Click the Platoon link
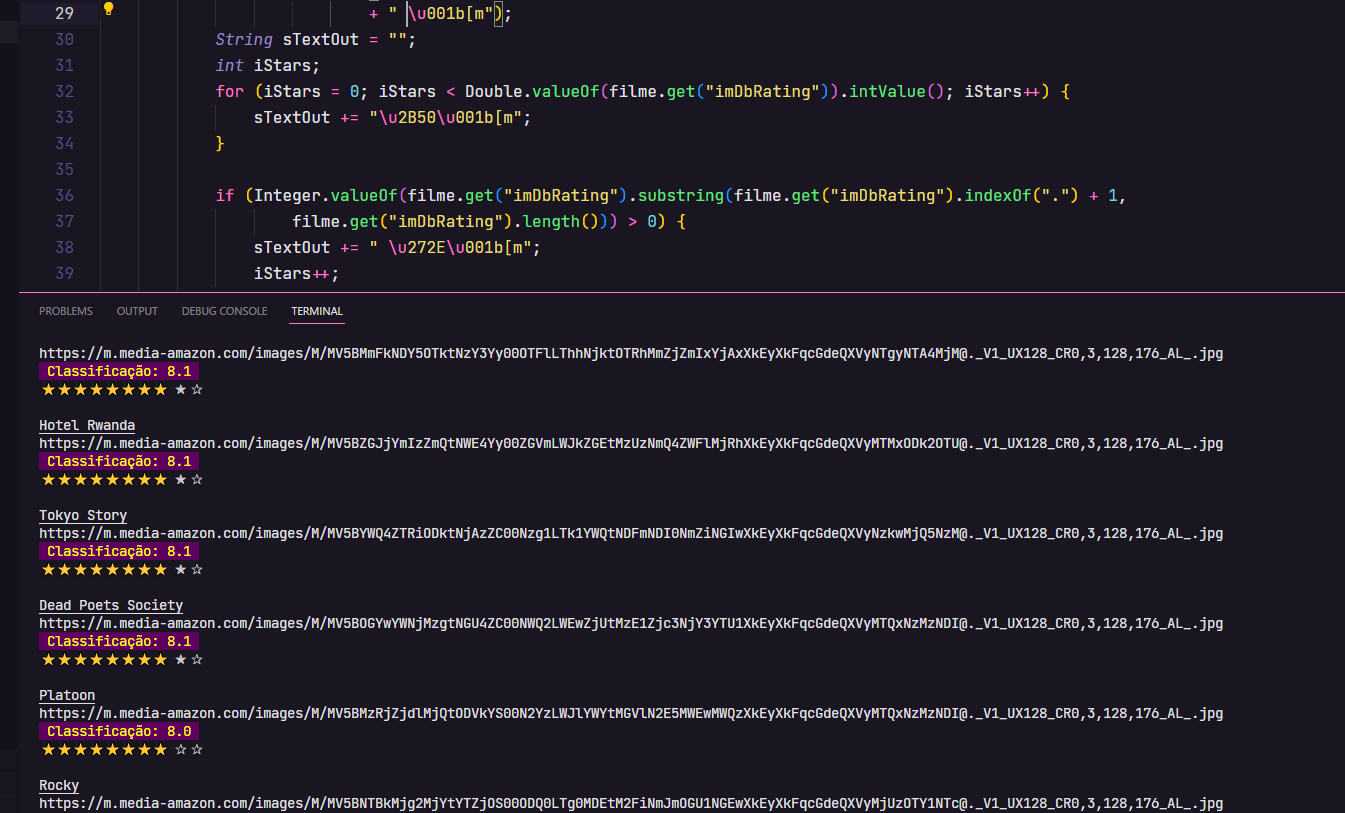Screen dimensions: 1345x813 coord(67,694)
